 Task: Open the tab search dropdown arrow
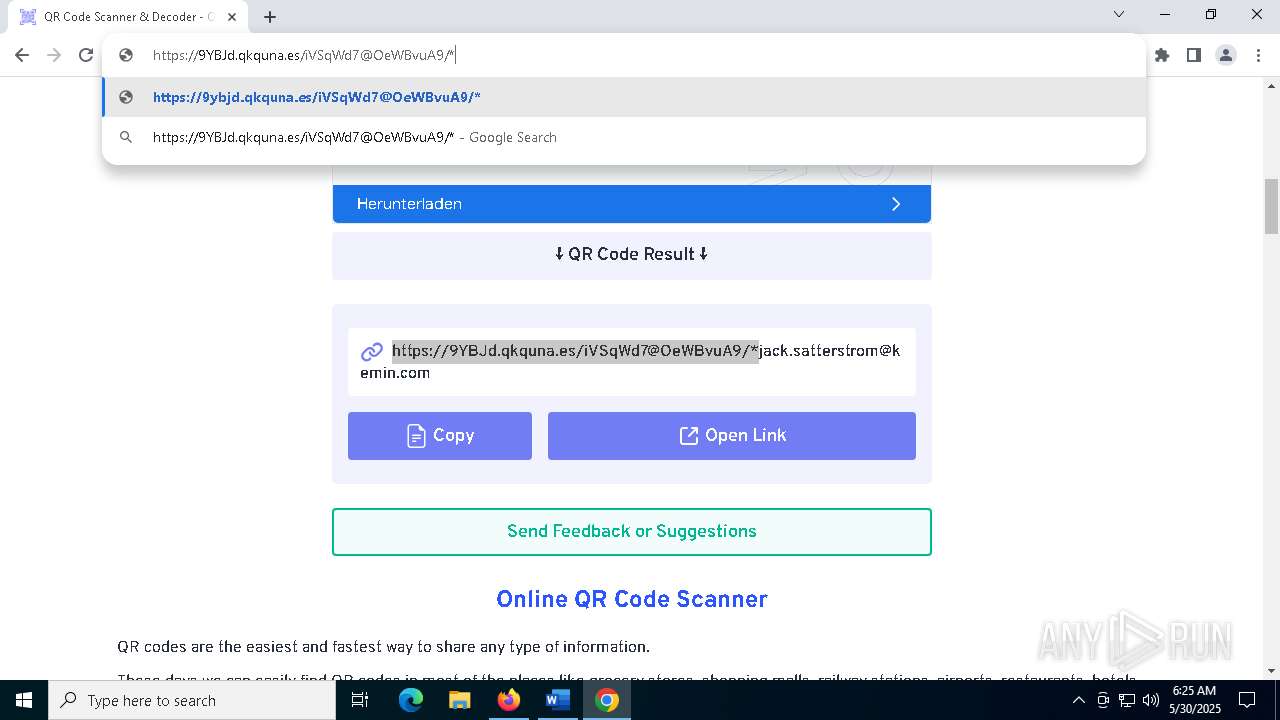pyautogui.click(x=1119, y=14)
